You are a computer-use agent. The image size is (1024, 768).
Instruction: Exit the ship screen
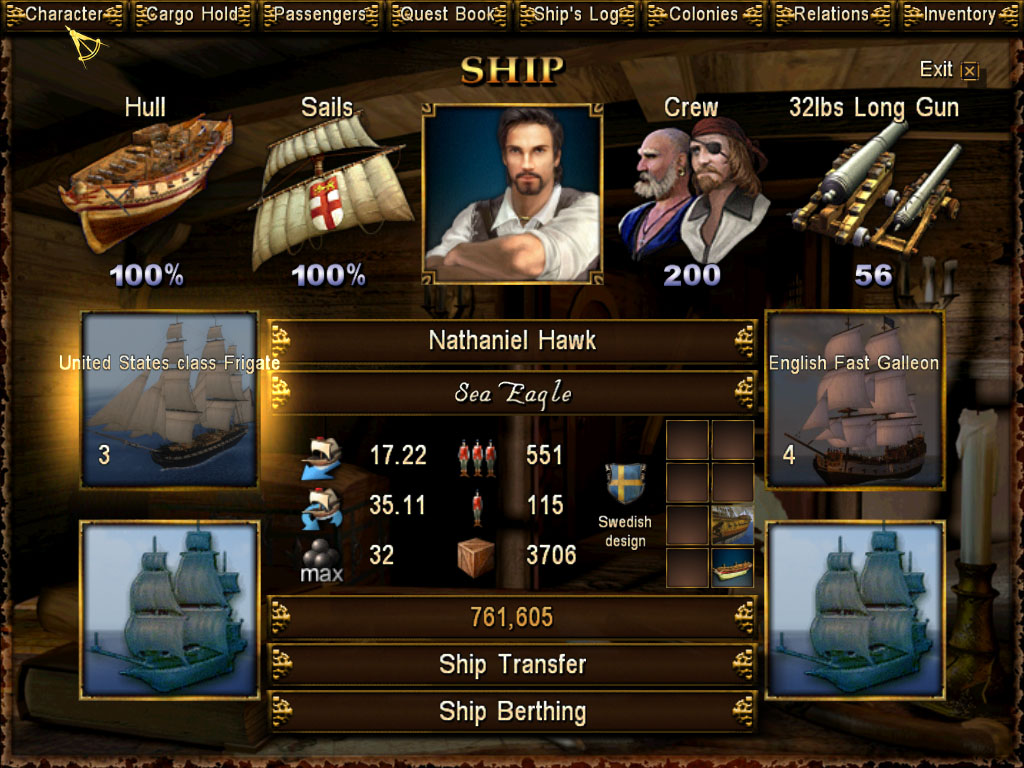[x=949, y=69]
